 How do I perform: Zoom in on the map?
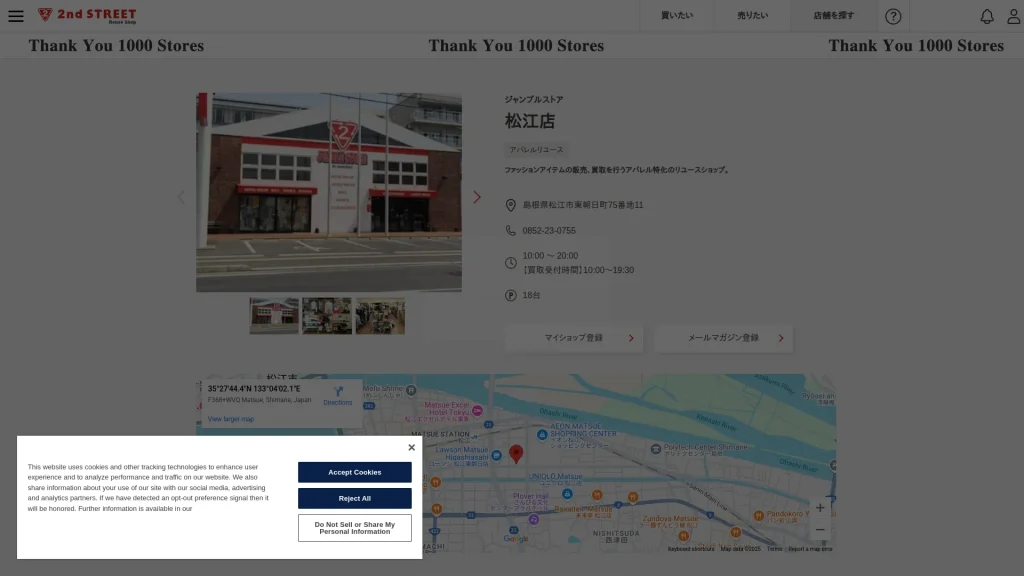820,507
